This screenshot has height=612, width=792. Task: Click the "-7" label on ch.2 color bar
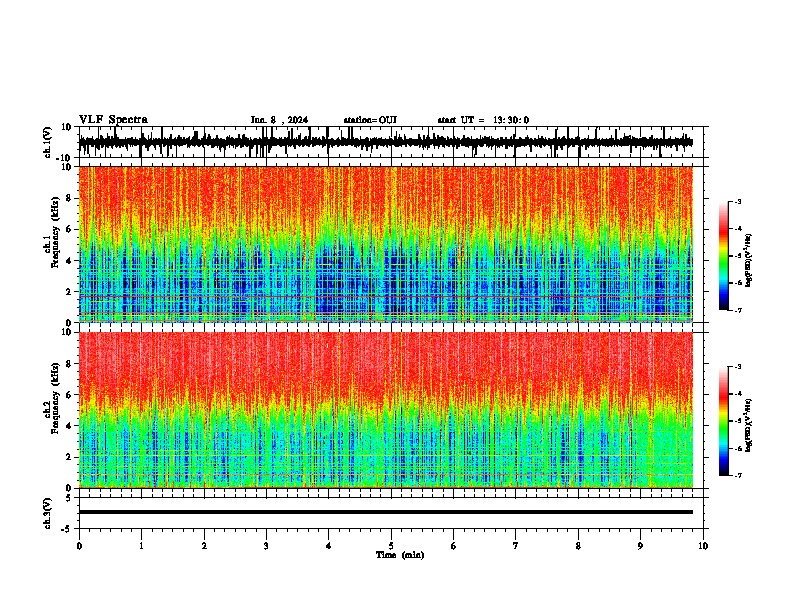pos(738,475)
